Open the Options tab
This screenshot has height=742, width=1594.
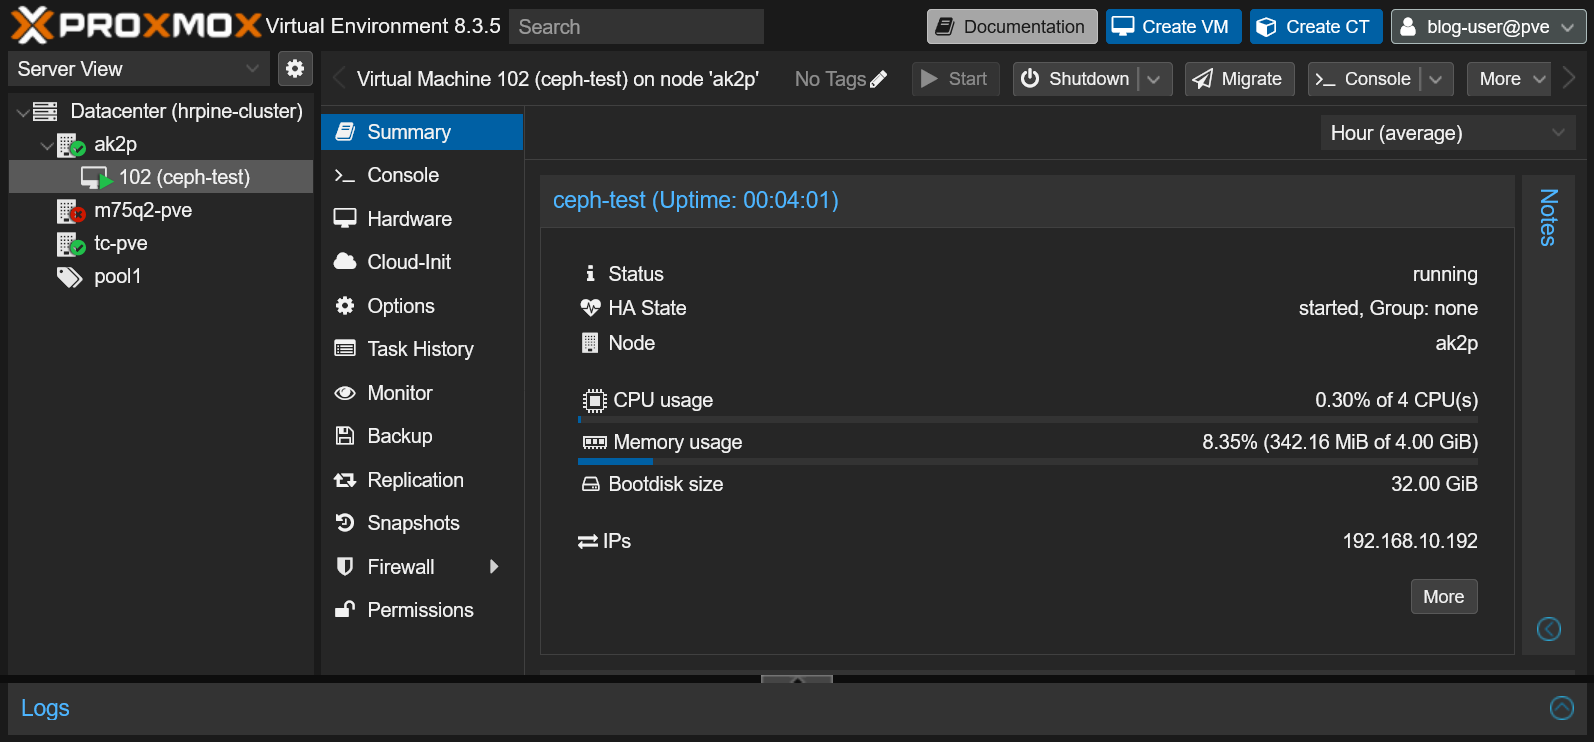(x=422, y=306)
